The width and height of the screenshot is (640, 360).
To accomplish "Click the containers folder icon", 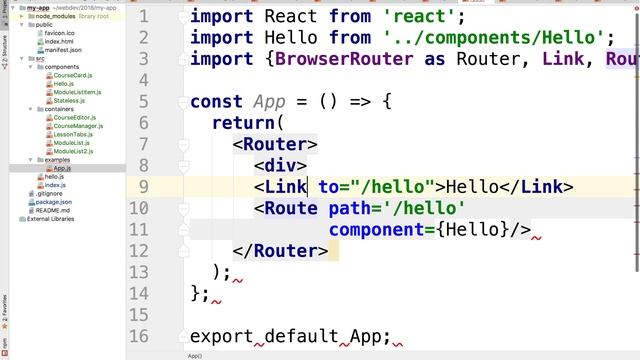I will (40, 109).
